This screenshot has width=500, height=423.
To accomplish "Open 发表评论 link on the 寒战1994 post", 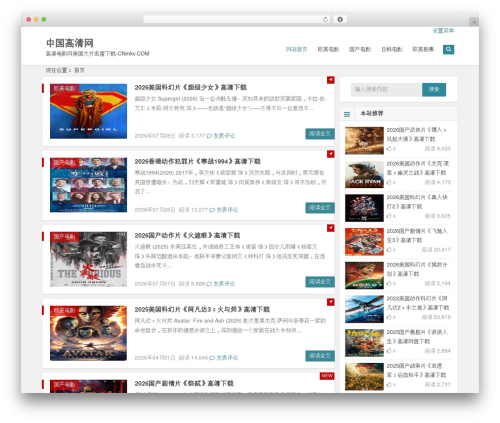I will [227, 210].
